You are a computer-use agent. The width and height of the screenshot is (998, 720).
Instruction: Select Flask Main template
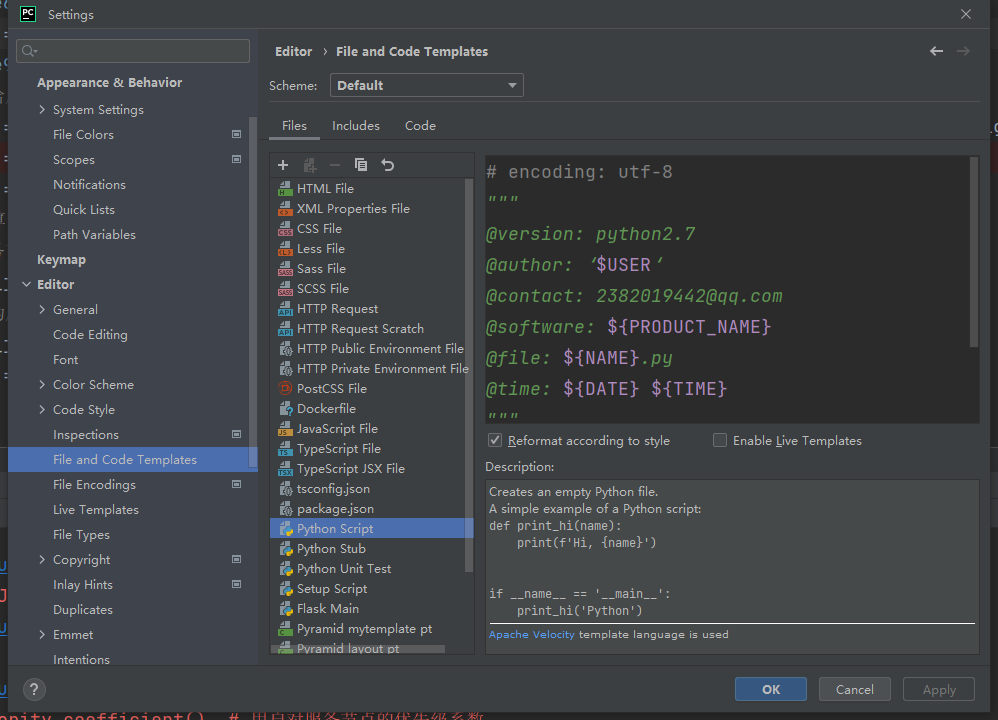coord(372,609)
